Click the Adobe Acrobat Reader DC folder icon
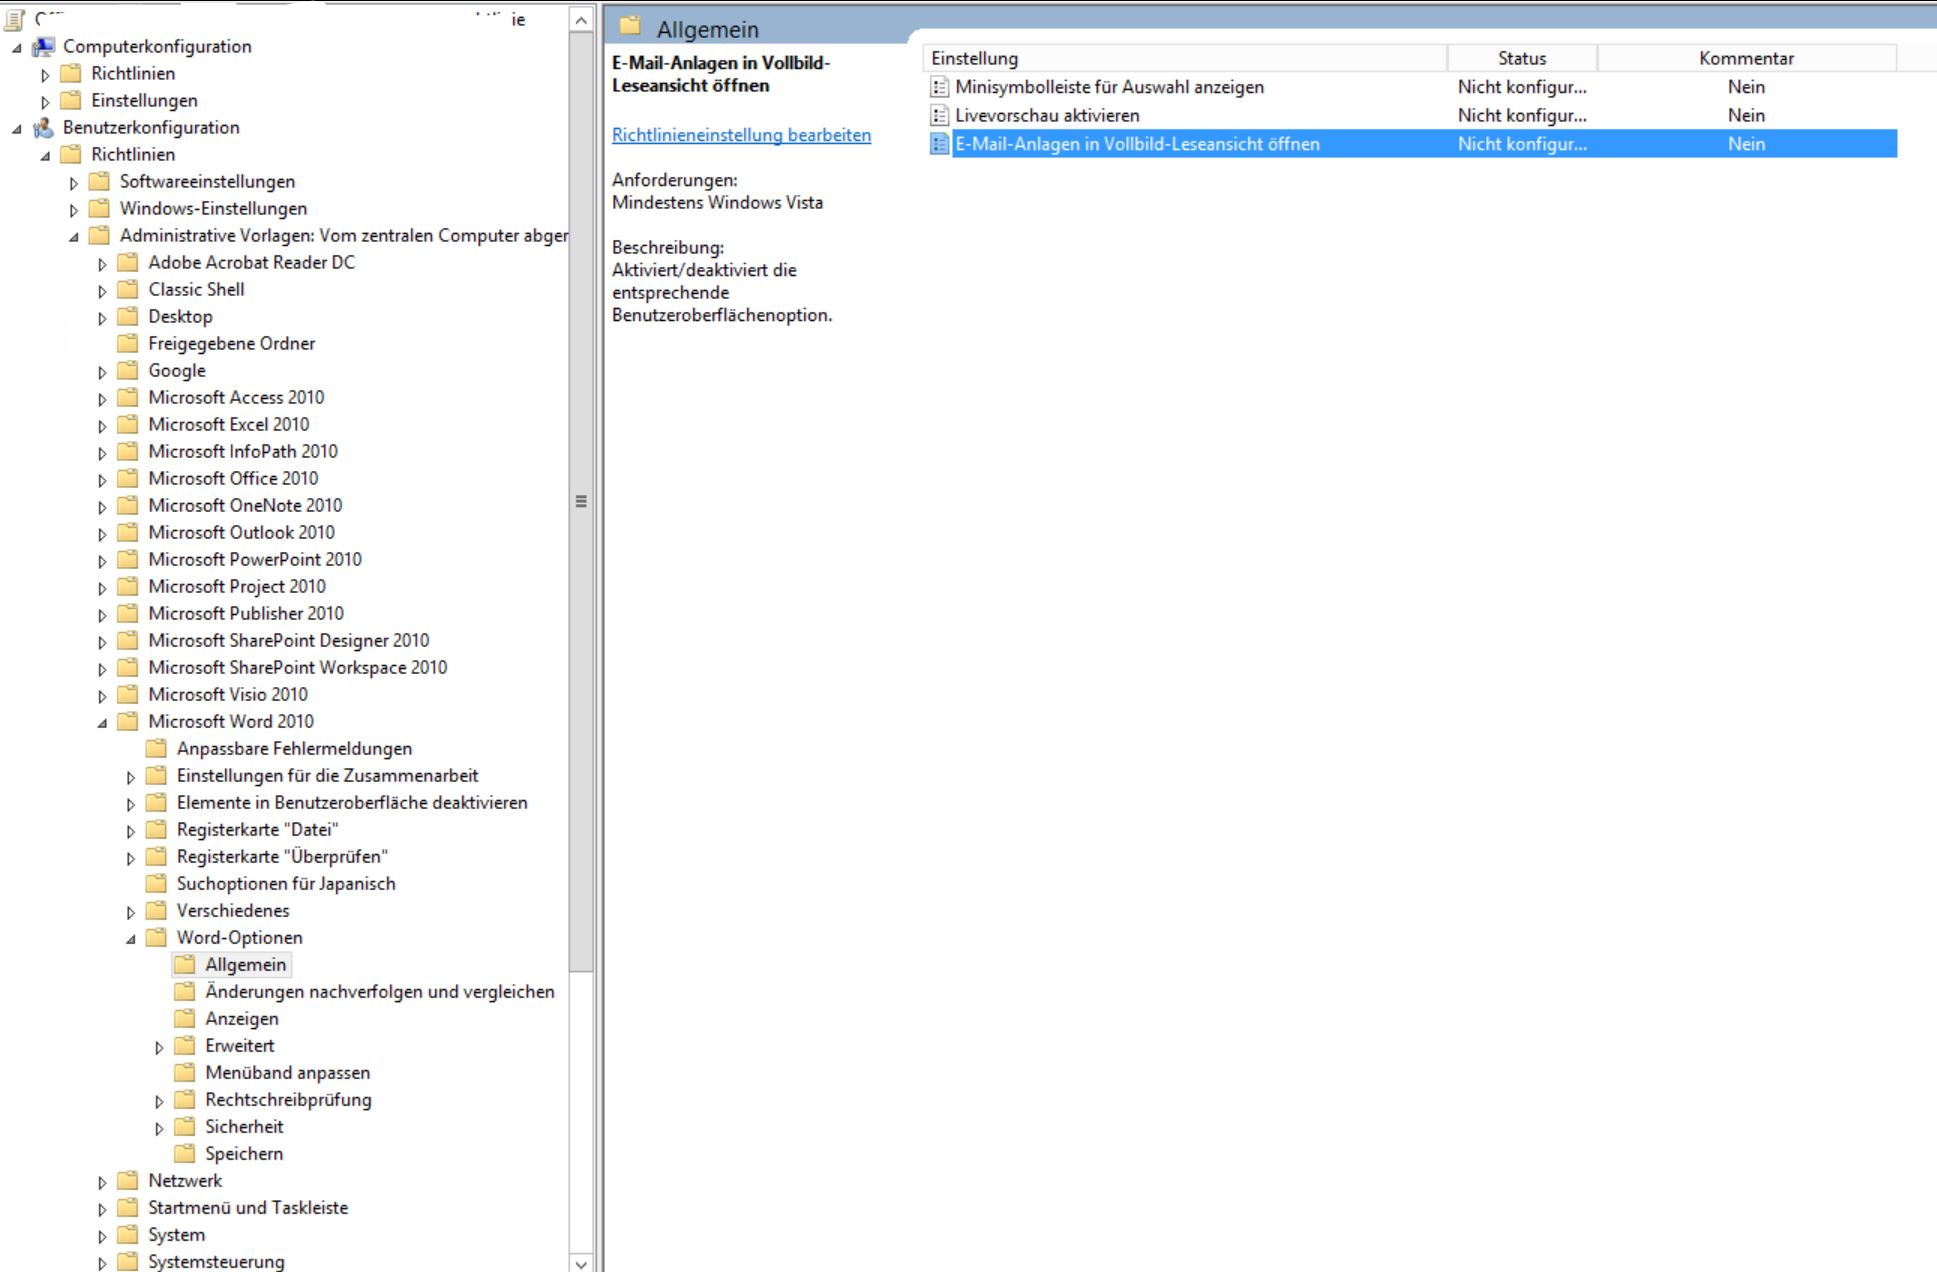Screen dimensions: 1937x1272 [x=127, y=263]
